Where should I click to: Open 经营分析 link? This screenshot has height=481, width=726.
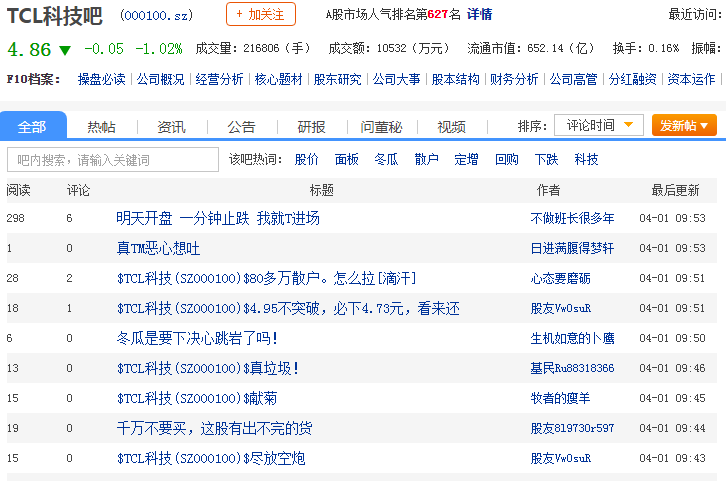[219, 79]
